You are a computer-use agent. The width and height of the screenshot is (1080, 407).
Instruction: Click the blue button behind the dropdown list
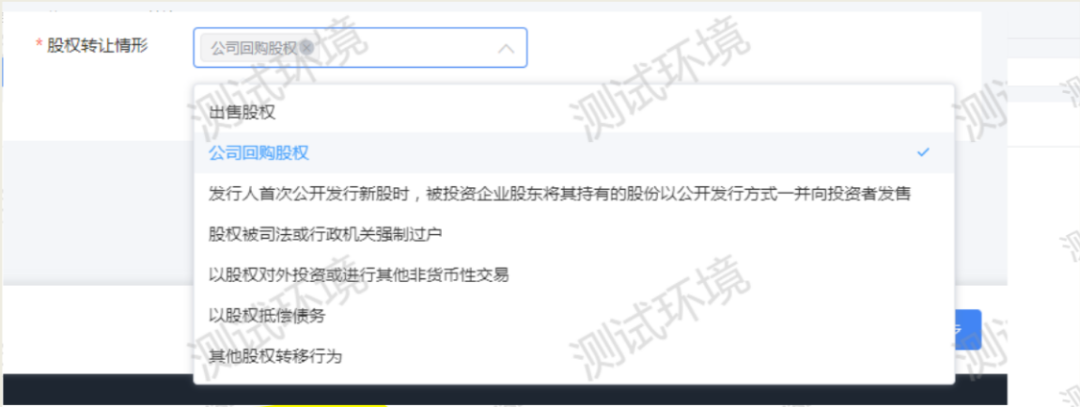[968, 330]
